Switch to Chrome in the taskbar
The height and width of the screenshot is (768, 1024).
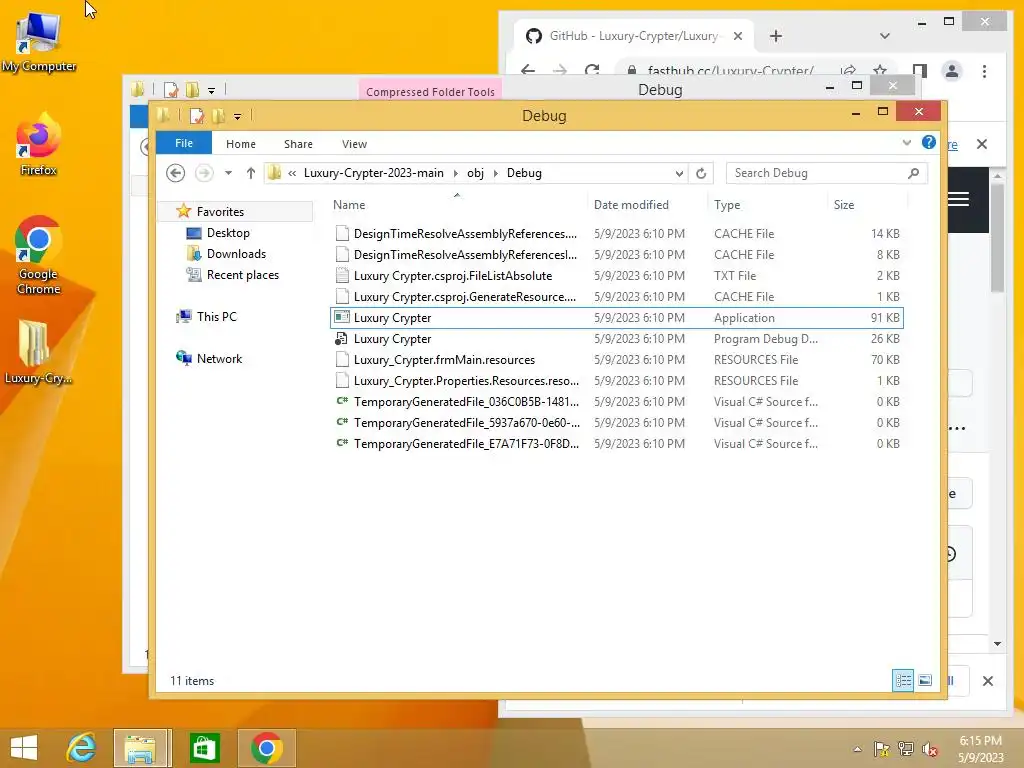[266, 748]
